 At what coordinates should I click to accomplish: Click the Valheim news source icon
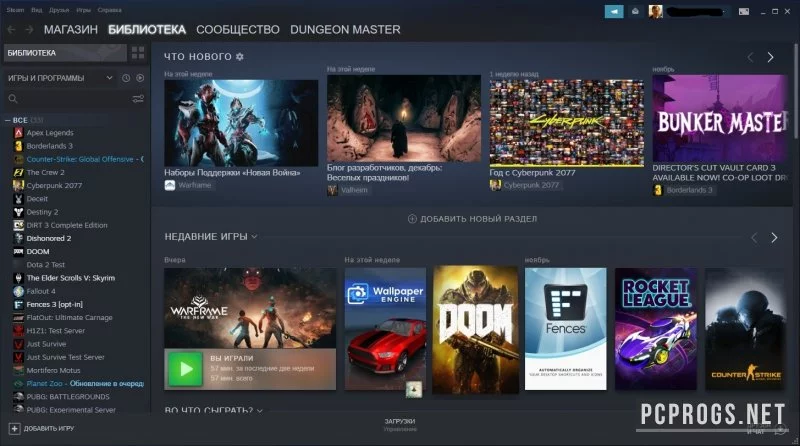pyautogui.click(x=332, y=190)
